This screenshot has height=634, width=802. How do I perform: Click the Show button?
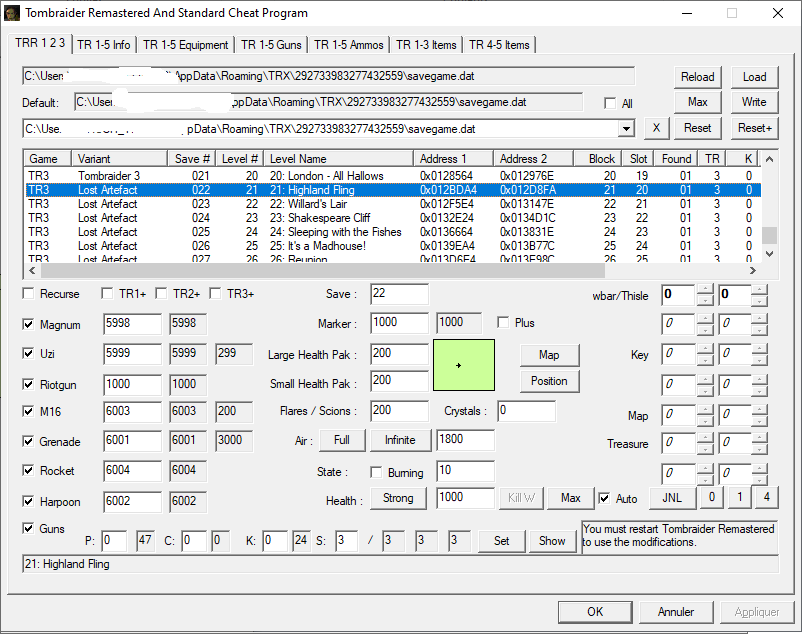point(552,541)
